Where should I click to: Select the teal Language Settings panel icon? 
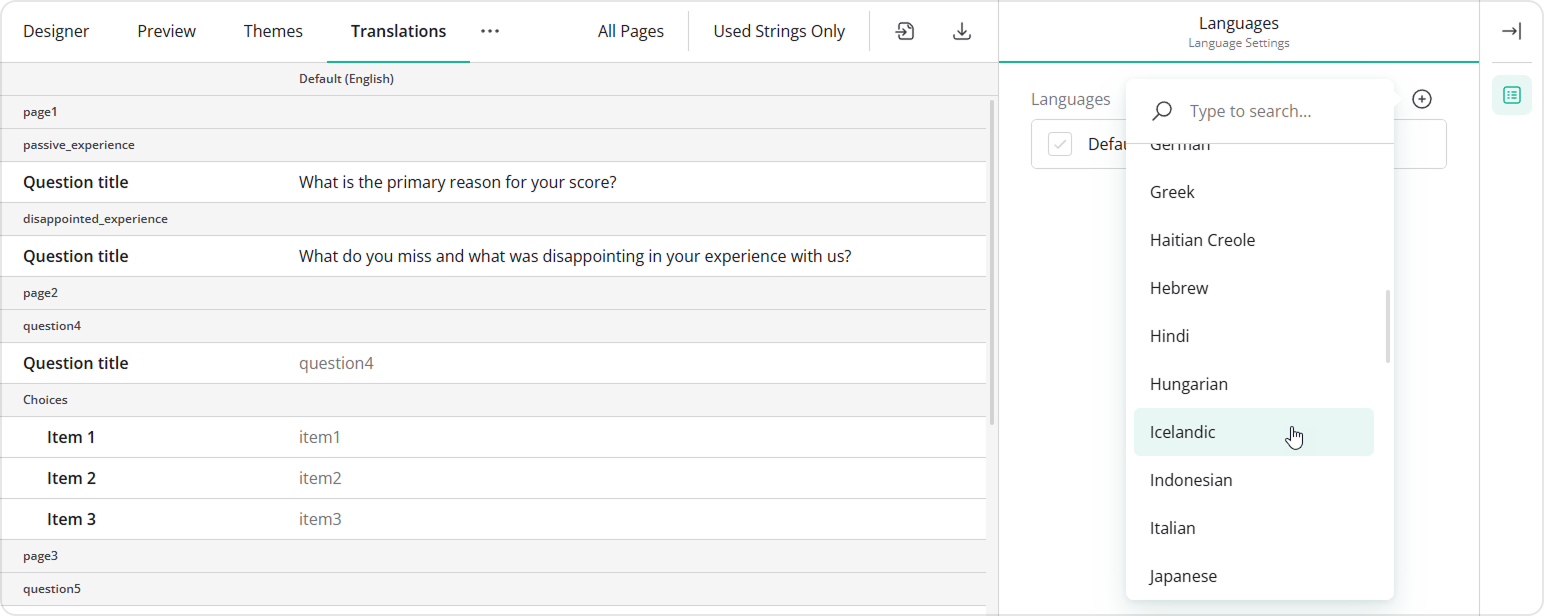pos(1511,95)
